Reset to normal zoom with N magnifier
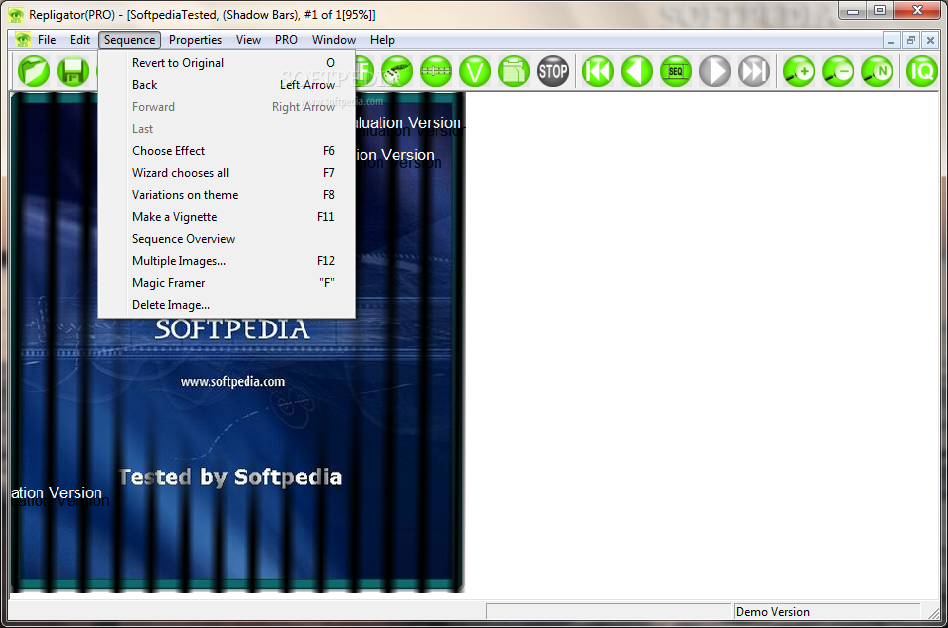This screenshot has height=628, width=948. click(x=877, y=71)
